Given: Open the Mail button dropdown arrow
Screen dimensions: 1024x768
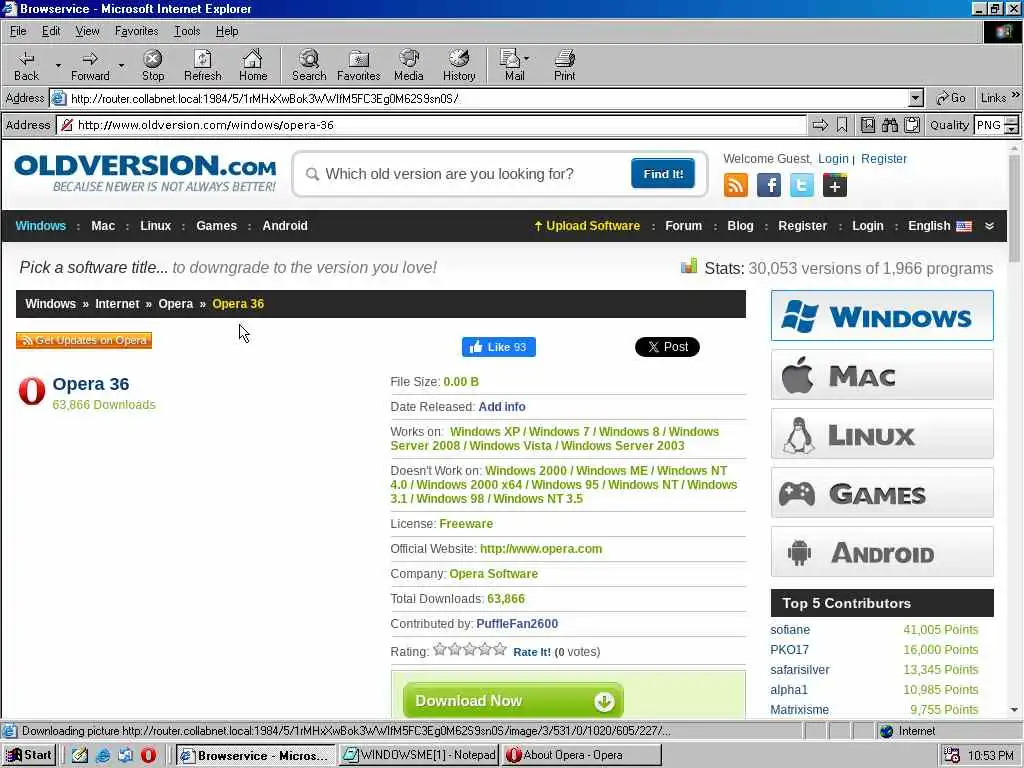Looking at the screenshot, I should click(x=526, y=58).
